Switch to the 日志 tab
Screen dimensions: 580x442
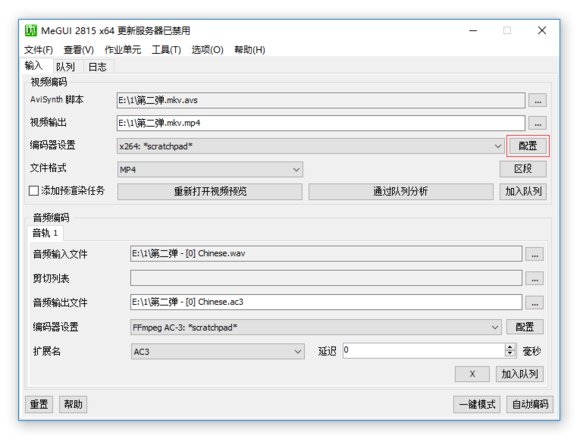point(97,67)
